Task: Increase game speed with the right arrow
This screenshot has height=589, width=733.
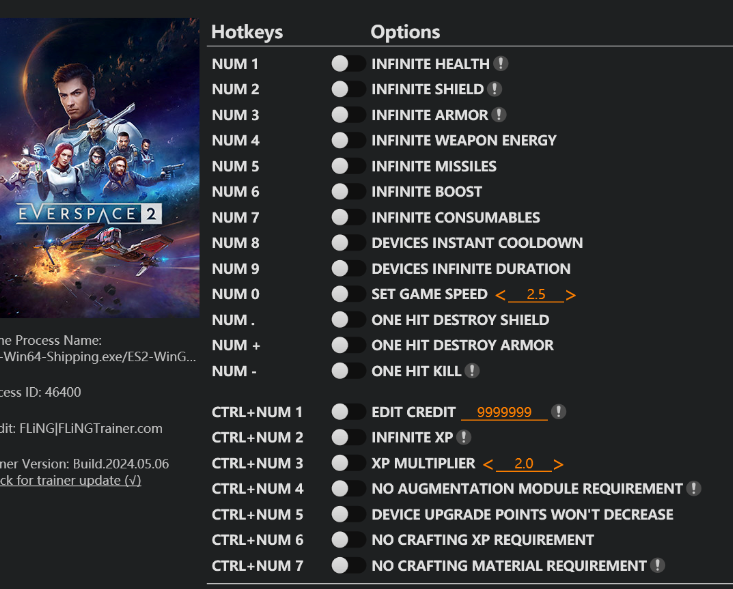Action: point(570,295)
